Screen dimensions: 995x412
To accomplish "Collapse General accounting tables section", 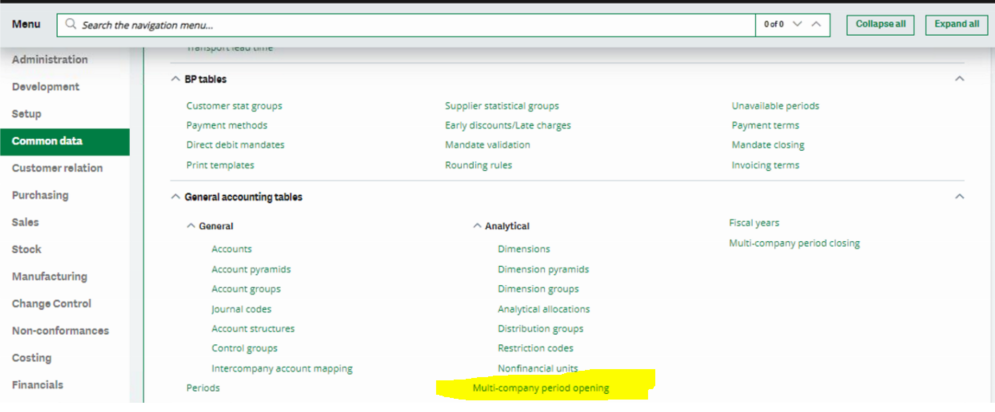I will 177,197.
